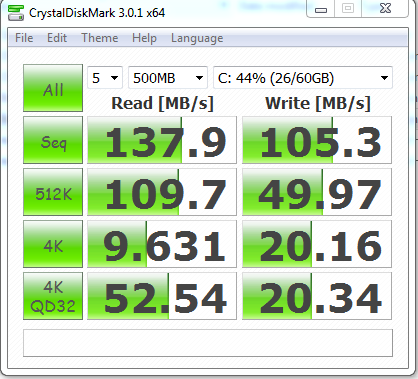Click the empty comment field at bottom
Screen dimensions: 418x379
pos(208,343)
